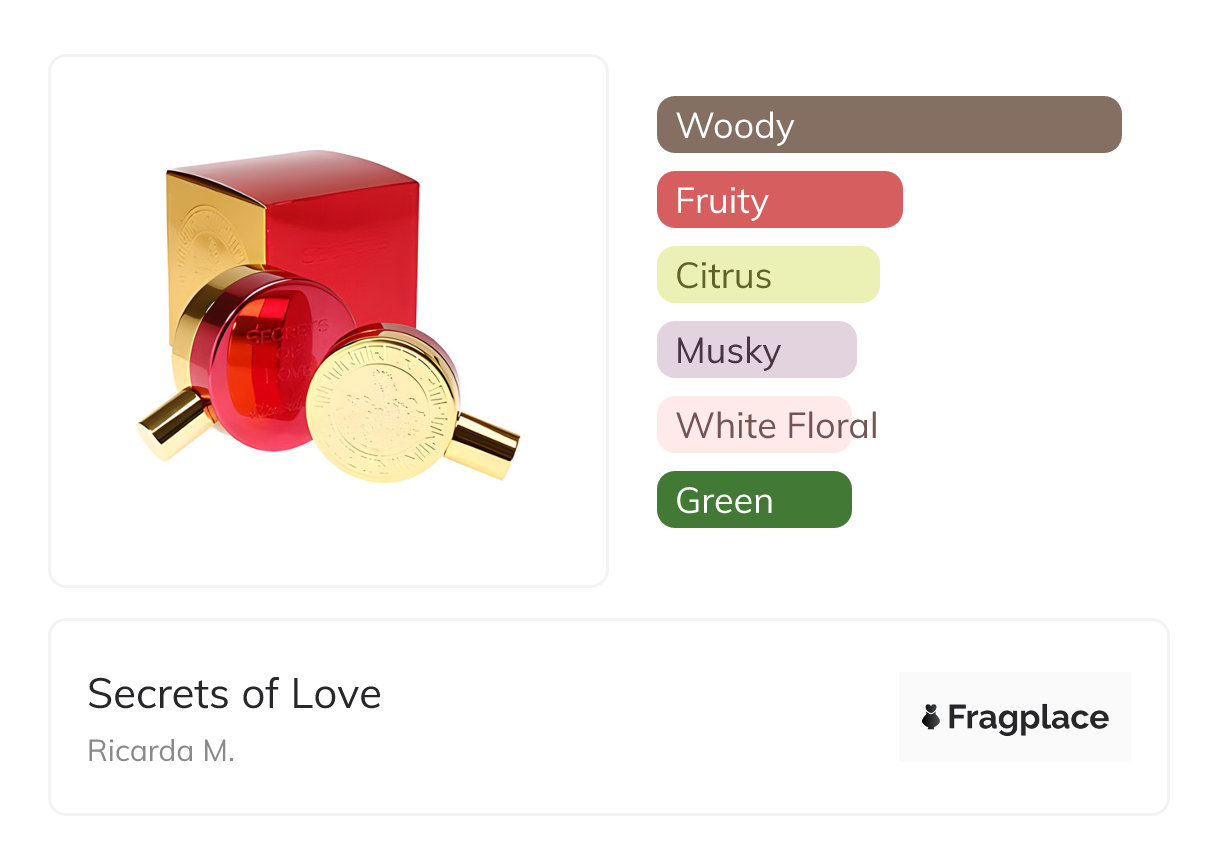Select the Fruity accord bar

point(779,200)
